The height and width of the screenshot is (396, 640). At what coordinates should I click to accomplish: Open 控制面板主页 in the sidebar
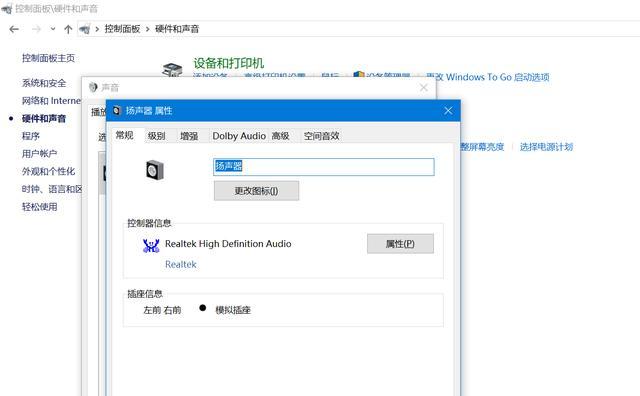pos(48,58)
